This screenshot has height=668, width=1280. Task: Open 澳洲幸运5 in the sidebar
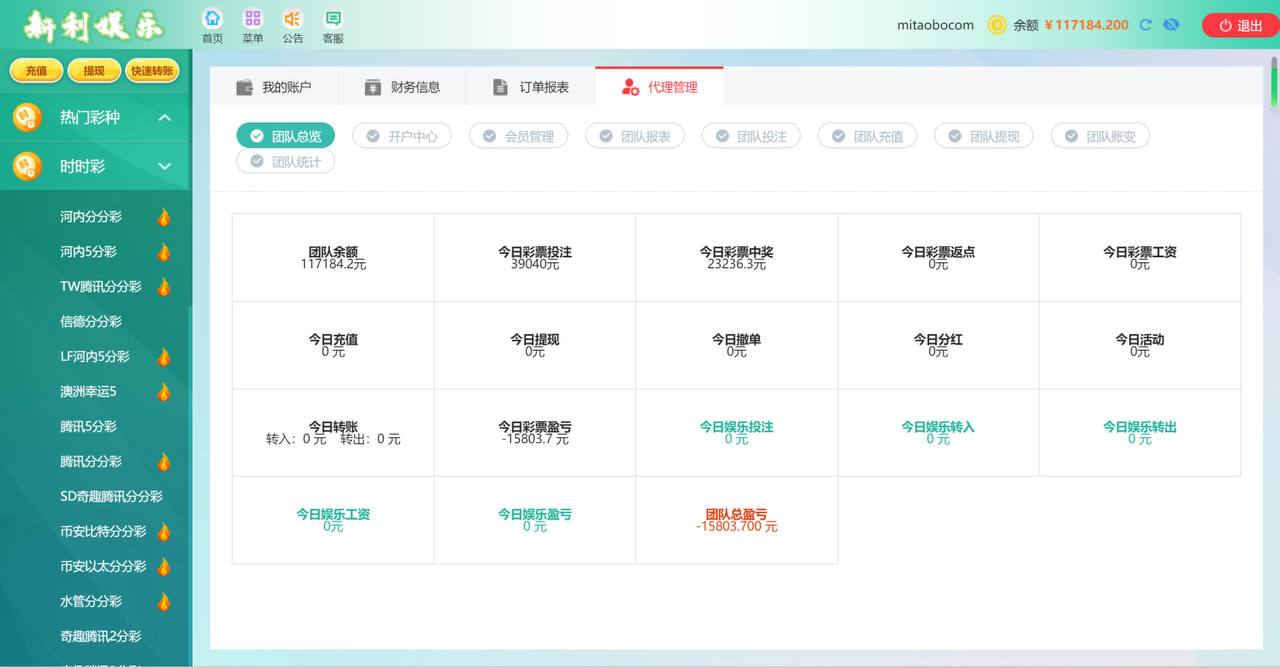coord(88,392)
